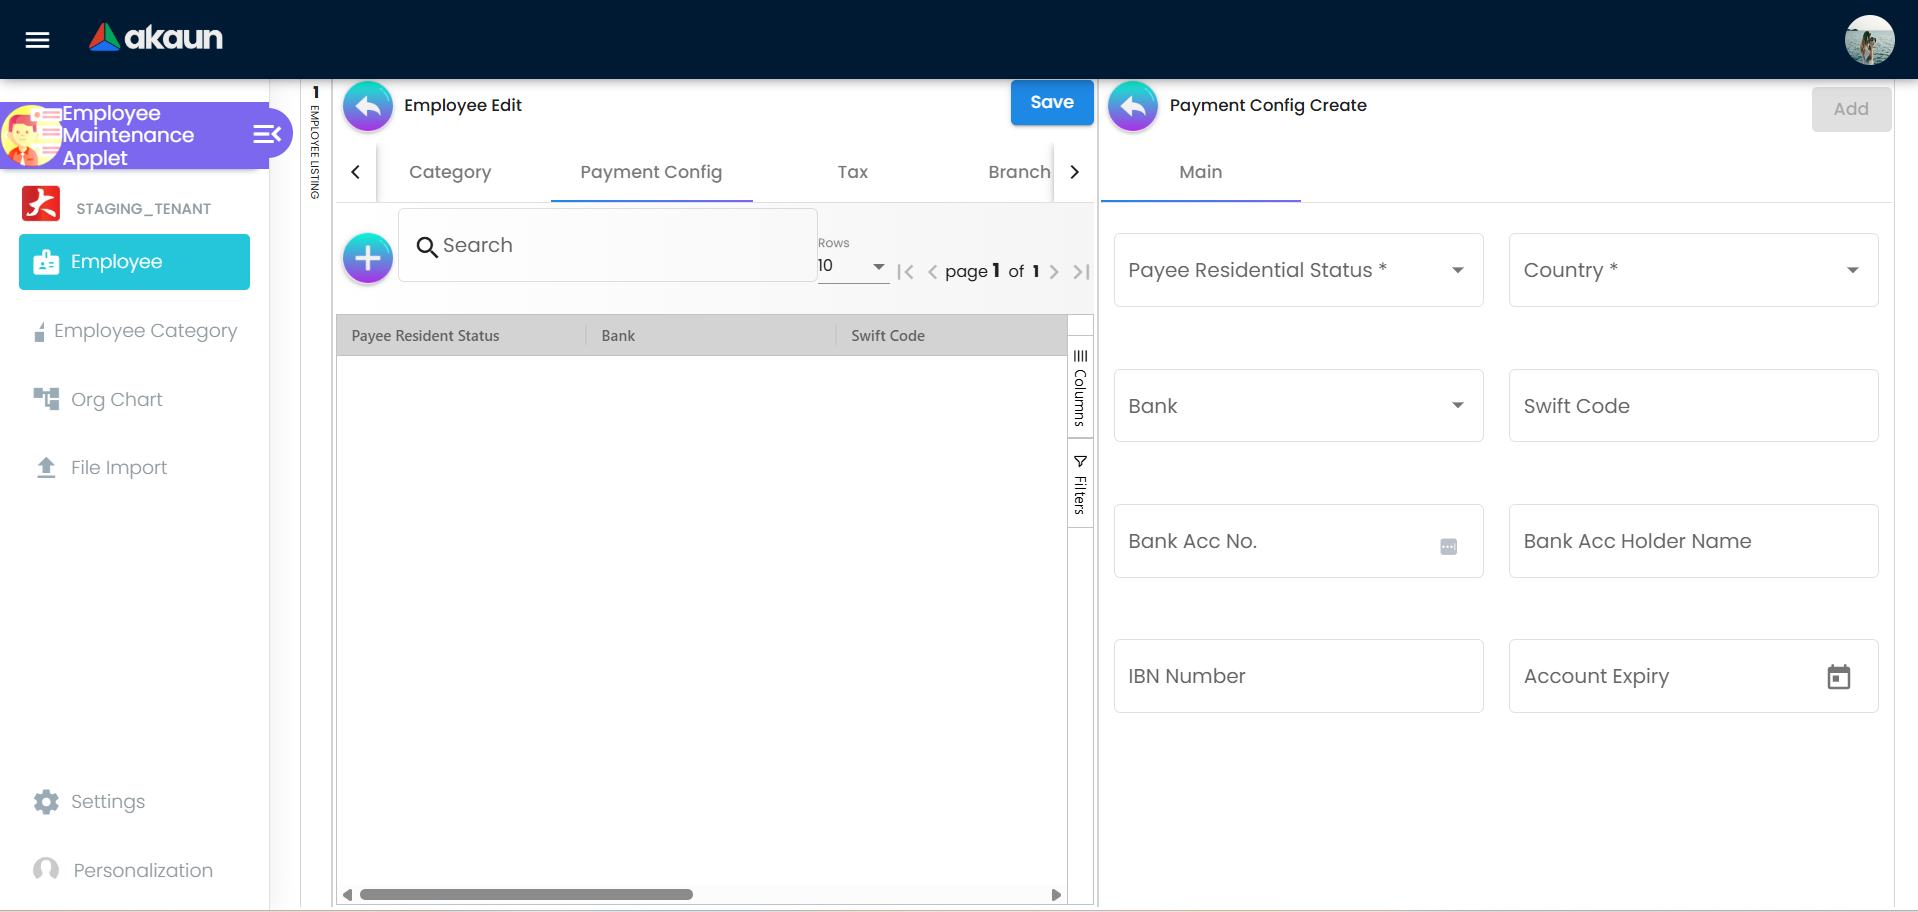The width and height of the screenshot is (1918, 912).
Task: Create new payment config with plus button
Action: [367, 258]
